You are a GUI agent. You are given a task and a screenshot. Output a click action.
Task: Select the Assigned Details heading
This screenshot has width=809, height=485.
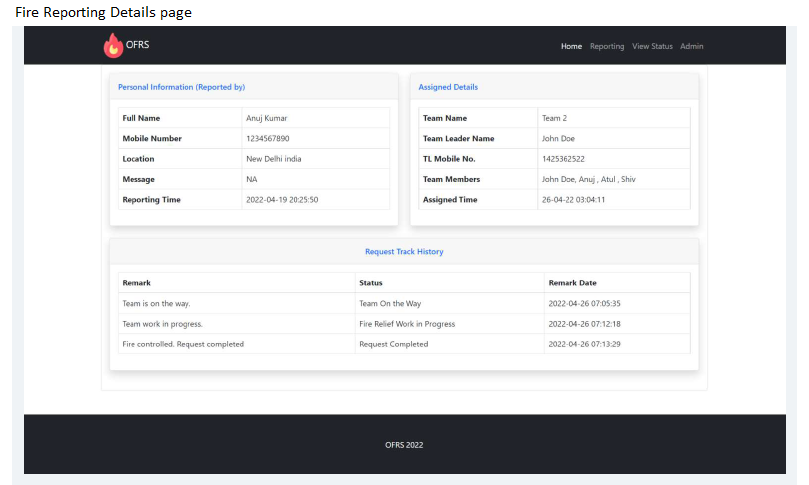point(448,87)
